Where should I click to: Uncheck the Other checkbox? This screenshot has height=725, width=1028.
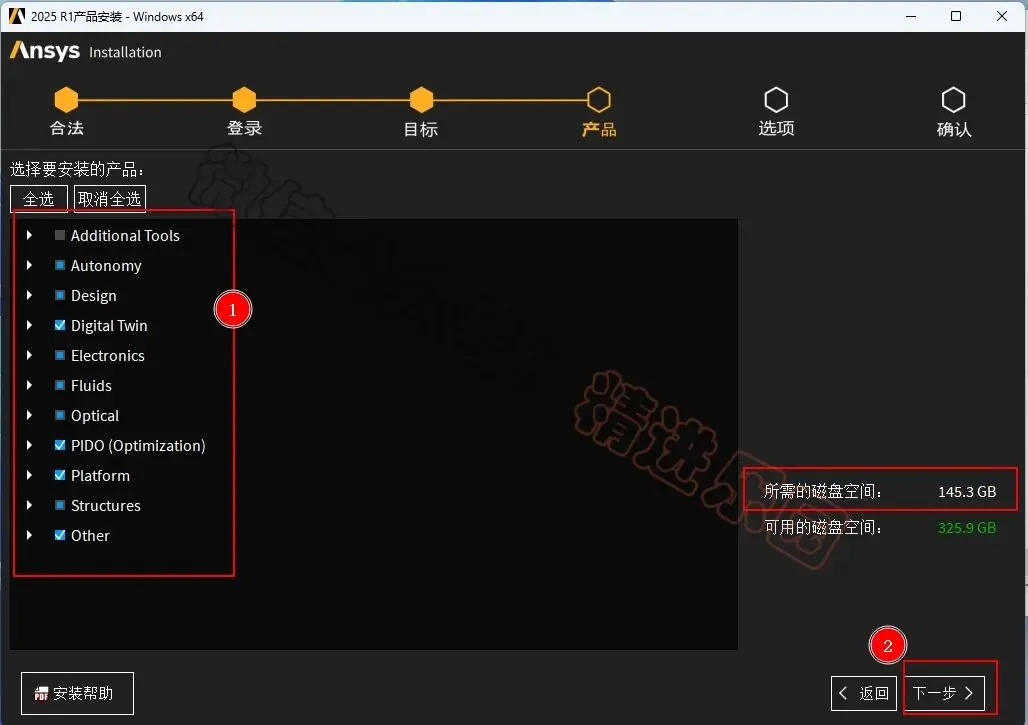click(x=60, y=535)
